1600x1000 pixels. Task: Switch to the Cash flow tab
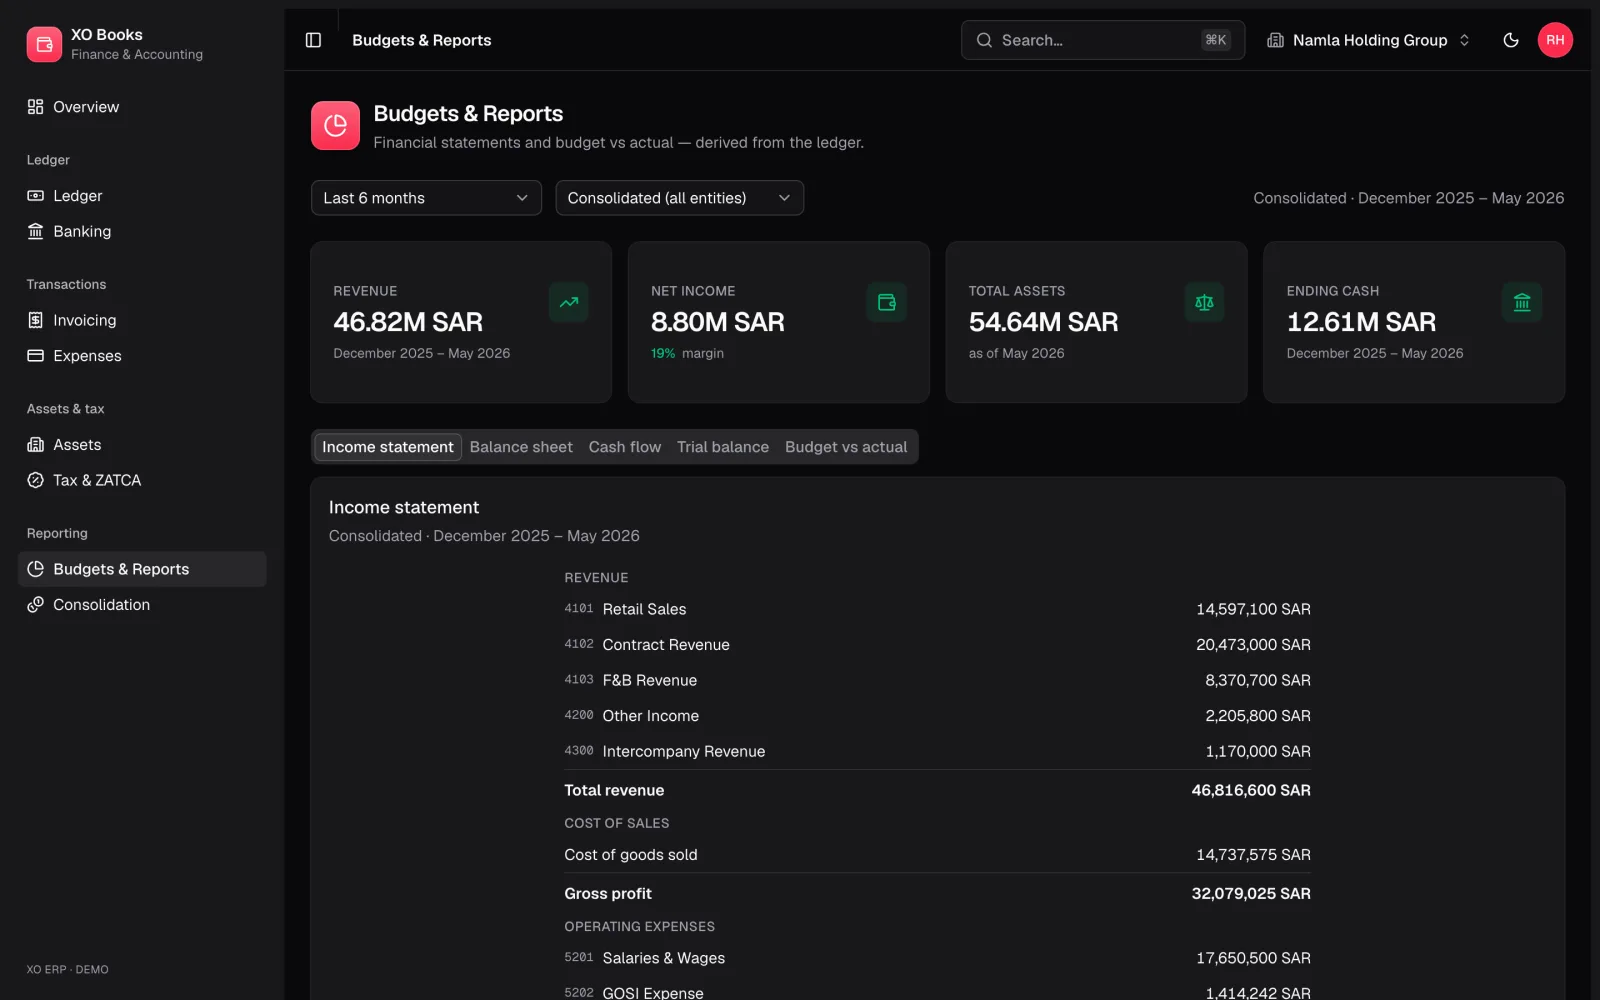(x=625, y=447)
